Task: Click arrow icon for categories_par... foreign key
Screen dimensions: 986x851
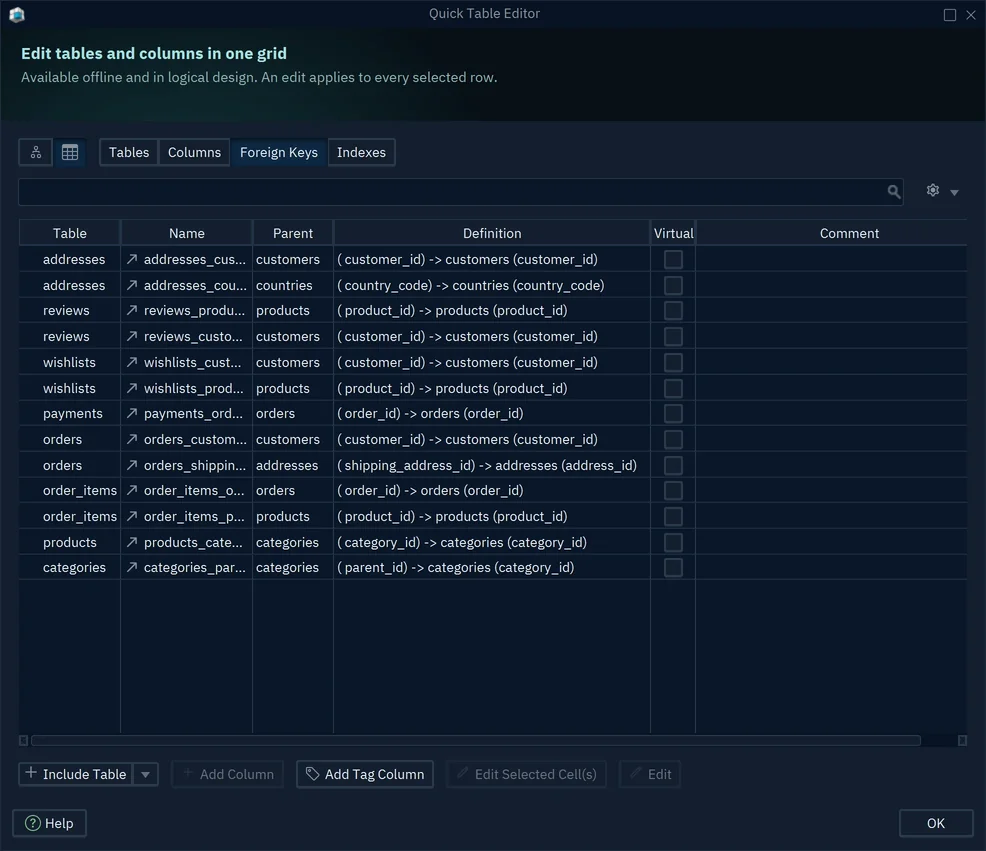Action: 131,567
